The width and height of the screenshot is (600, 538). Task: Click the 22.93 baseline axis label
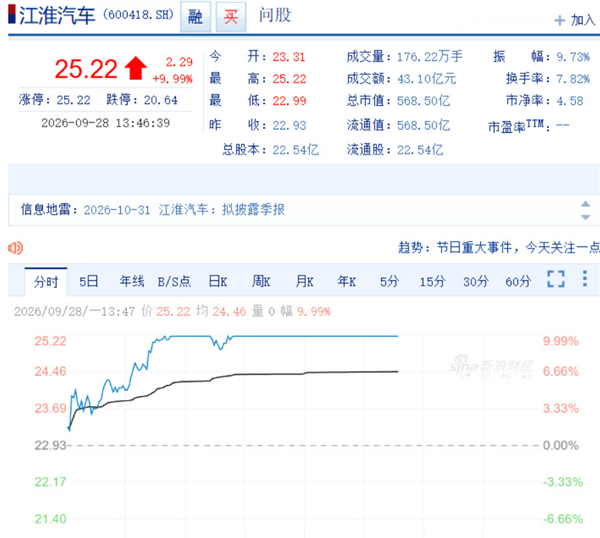point(50,445)
